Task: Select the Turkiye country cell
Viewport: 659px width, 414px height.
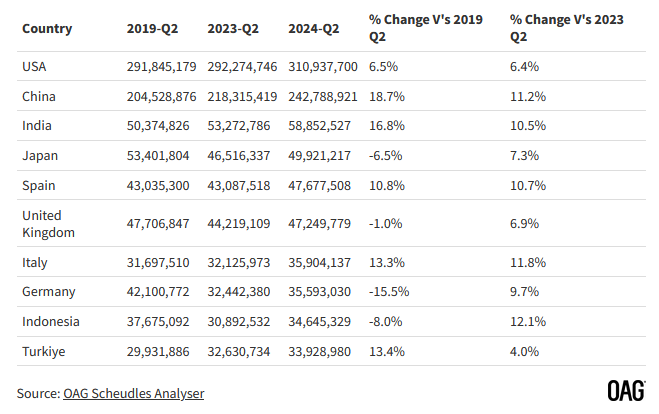Action: click(x=43, y=352)
